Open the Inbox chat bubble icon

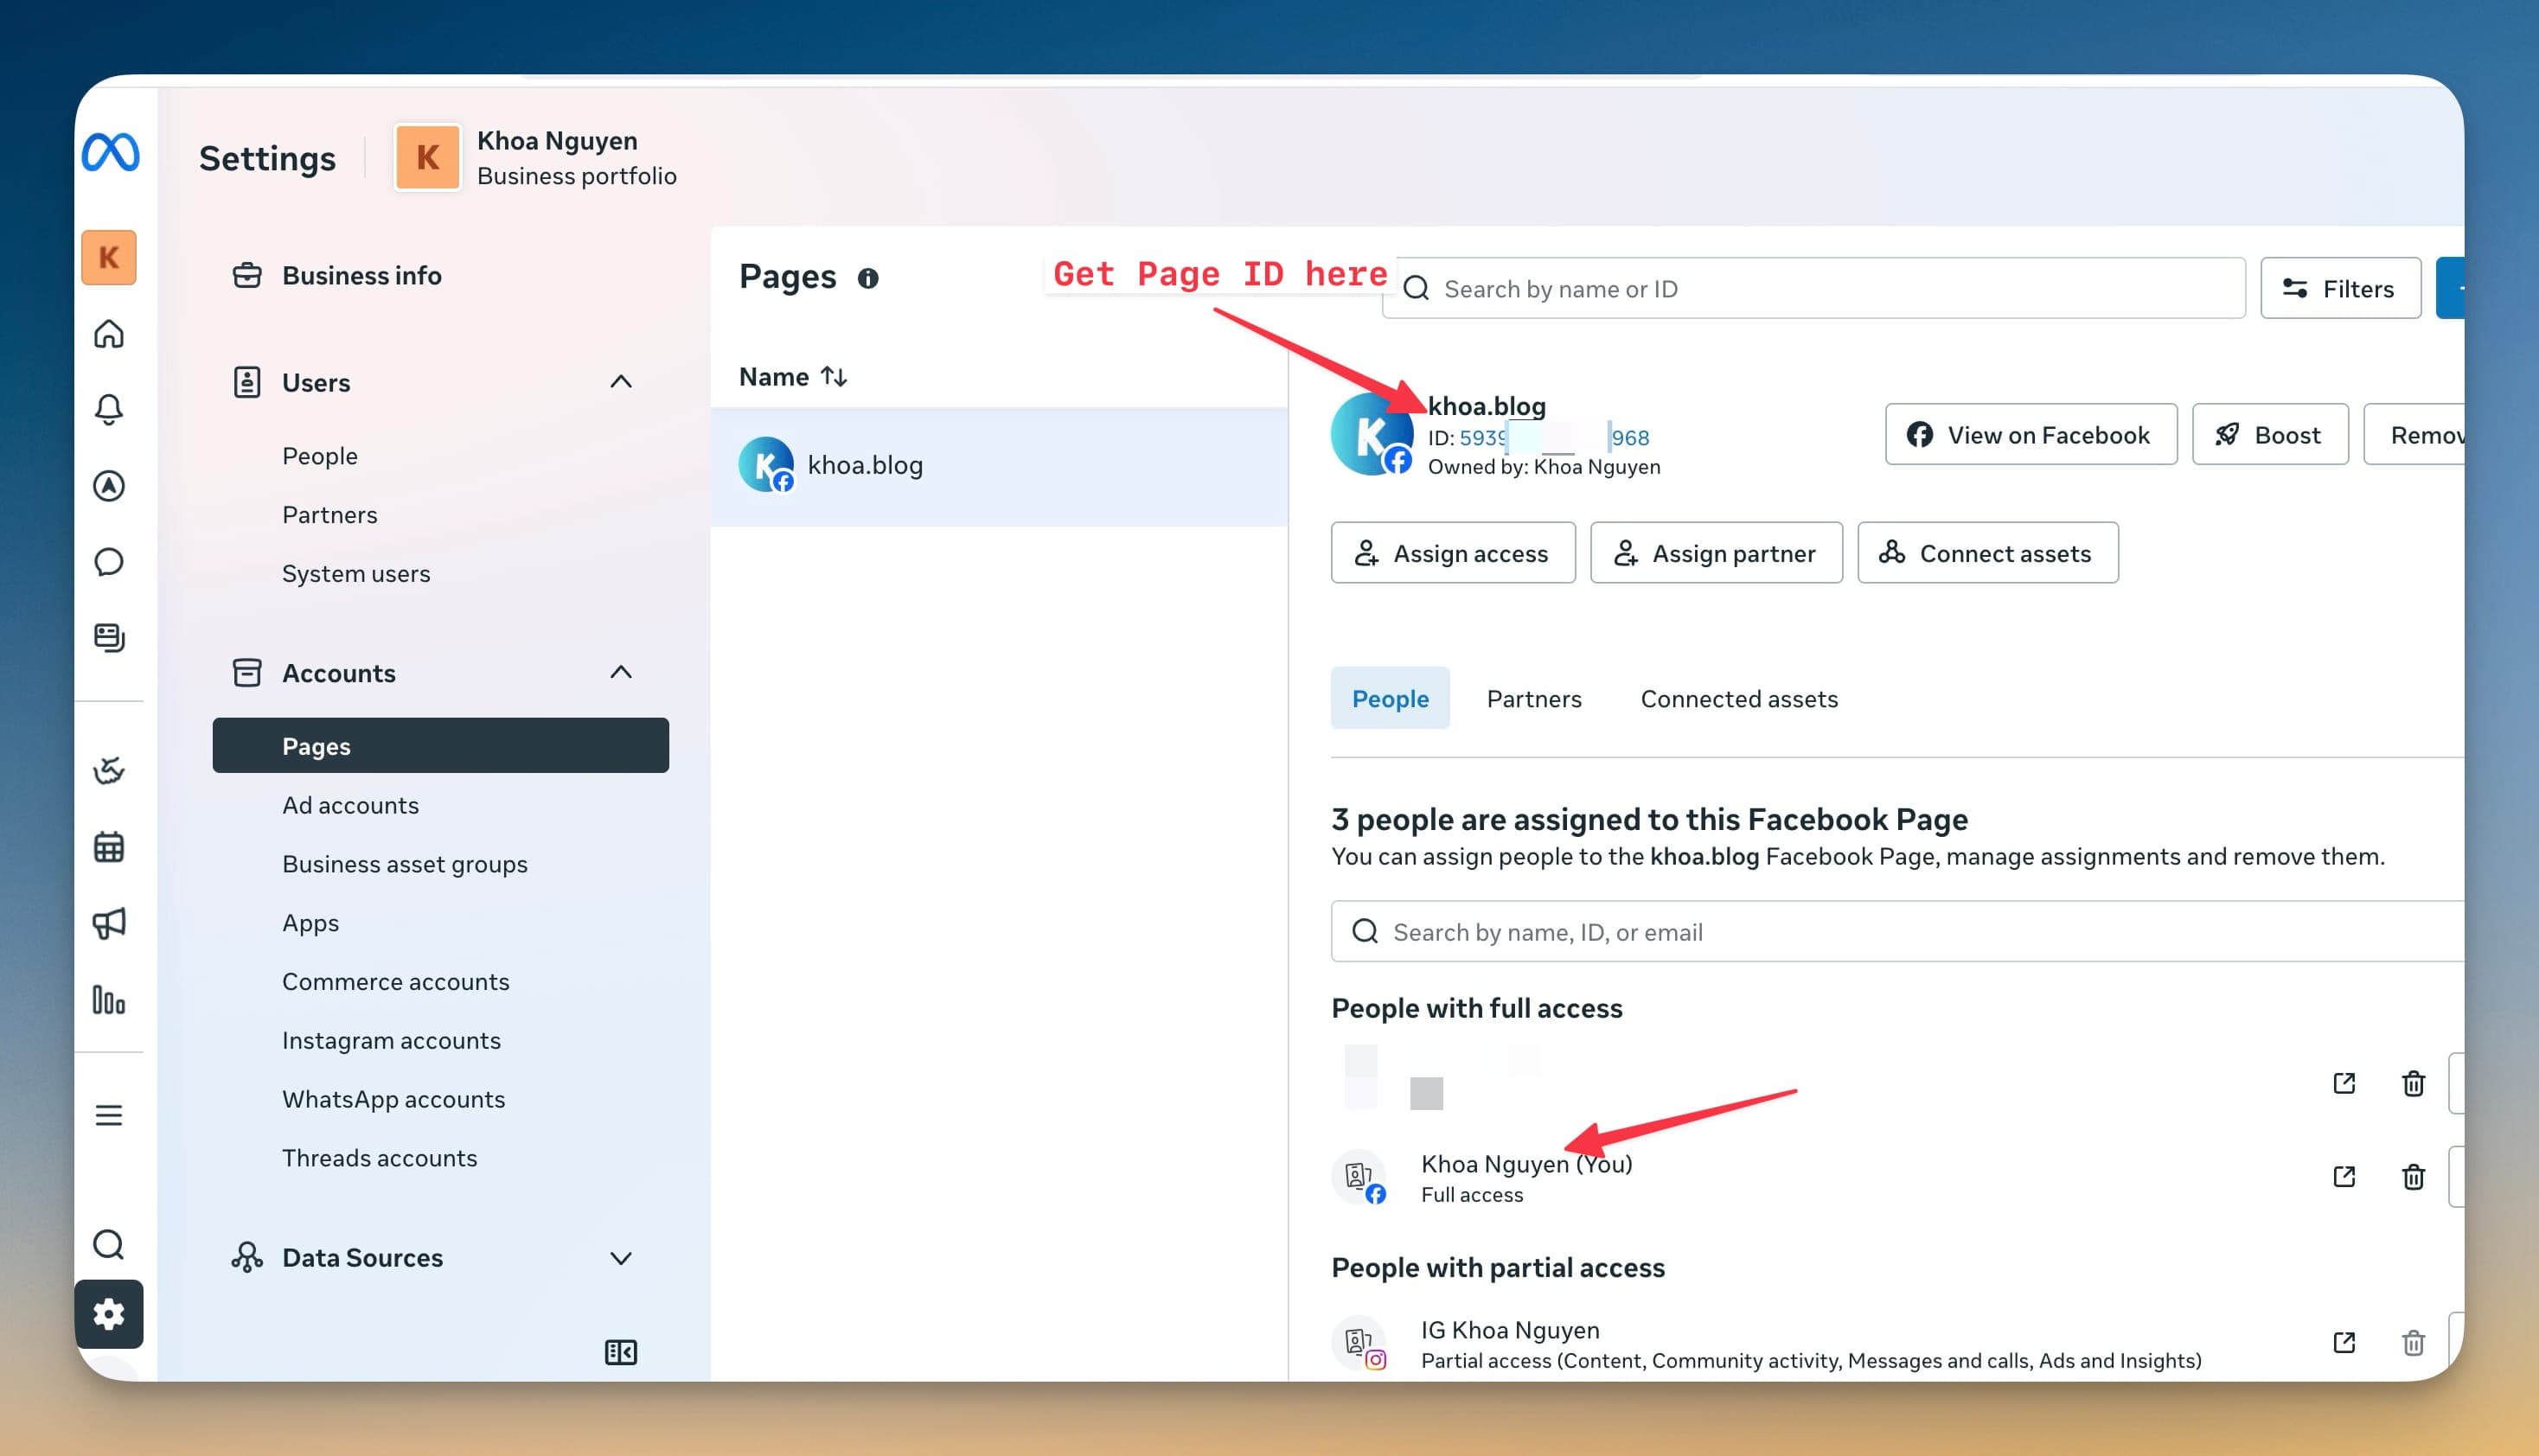(109, 562)
